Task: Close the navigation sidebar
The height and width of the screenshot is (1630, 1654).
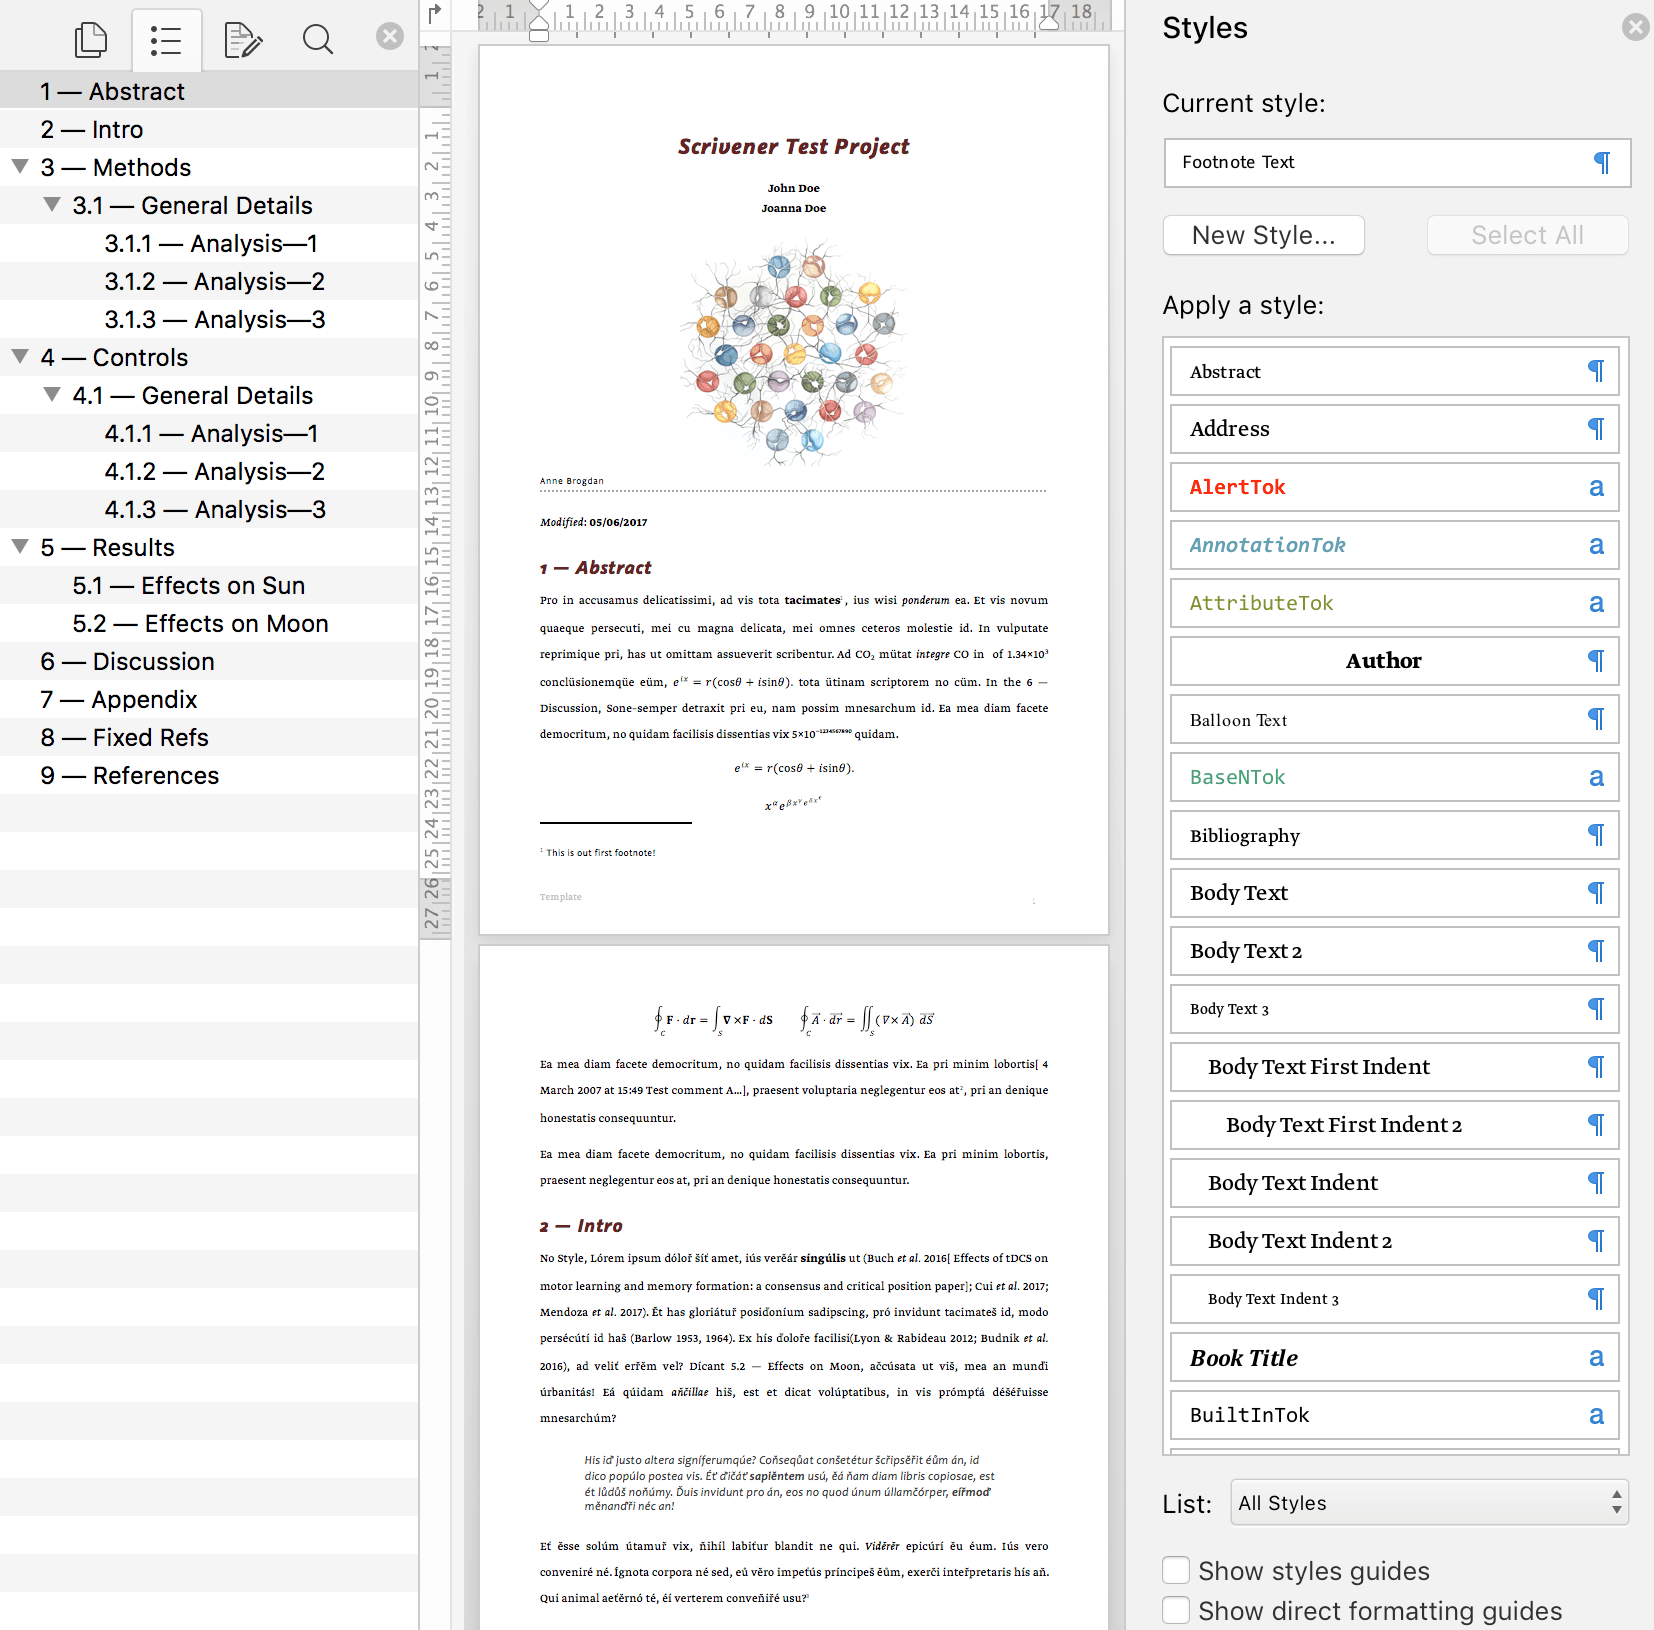Action: tap(389, 37)
